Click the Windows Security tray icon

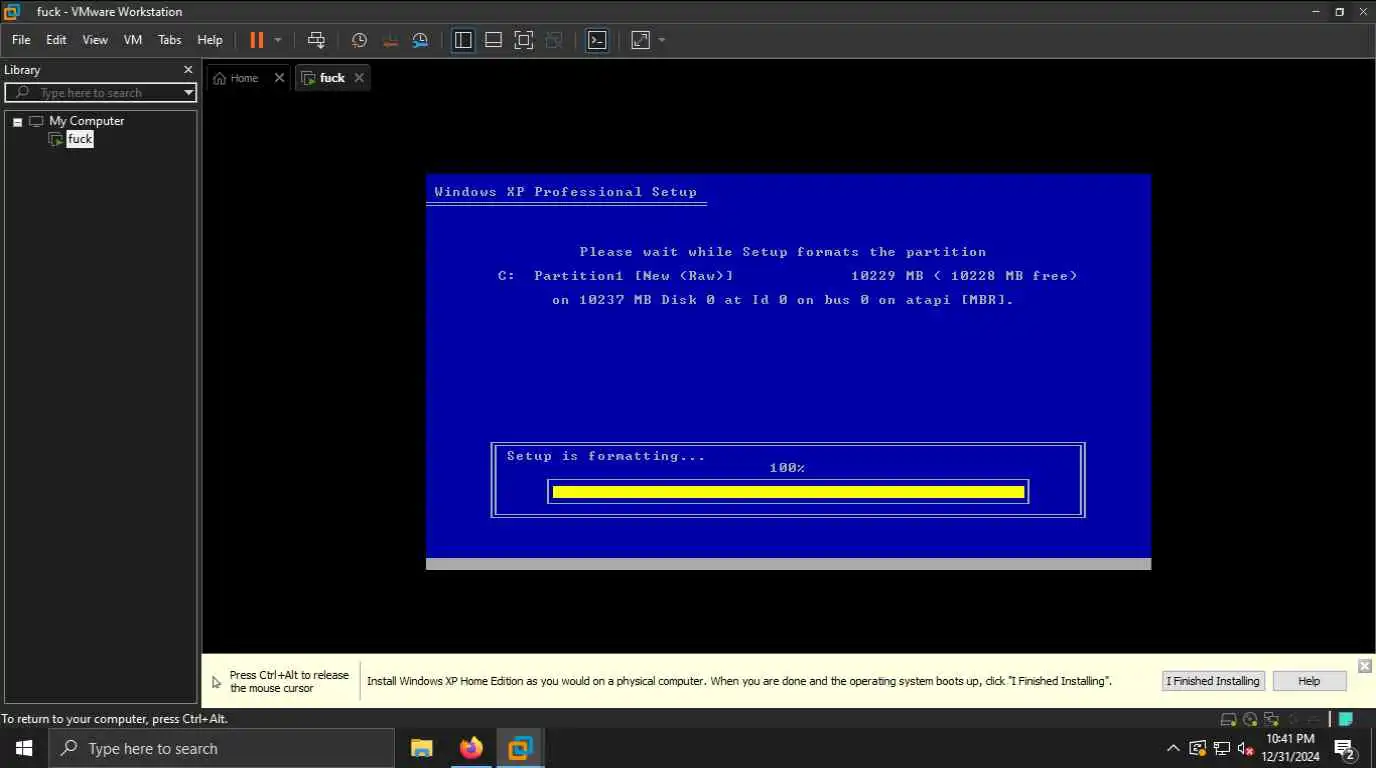click(1197, 748)
